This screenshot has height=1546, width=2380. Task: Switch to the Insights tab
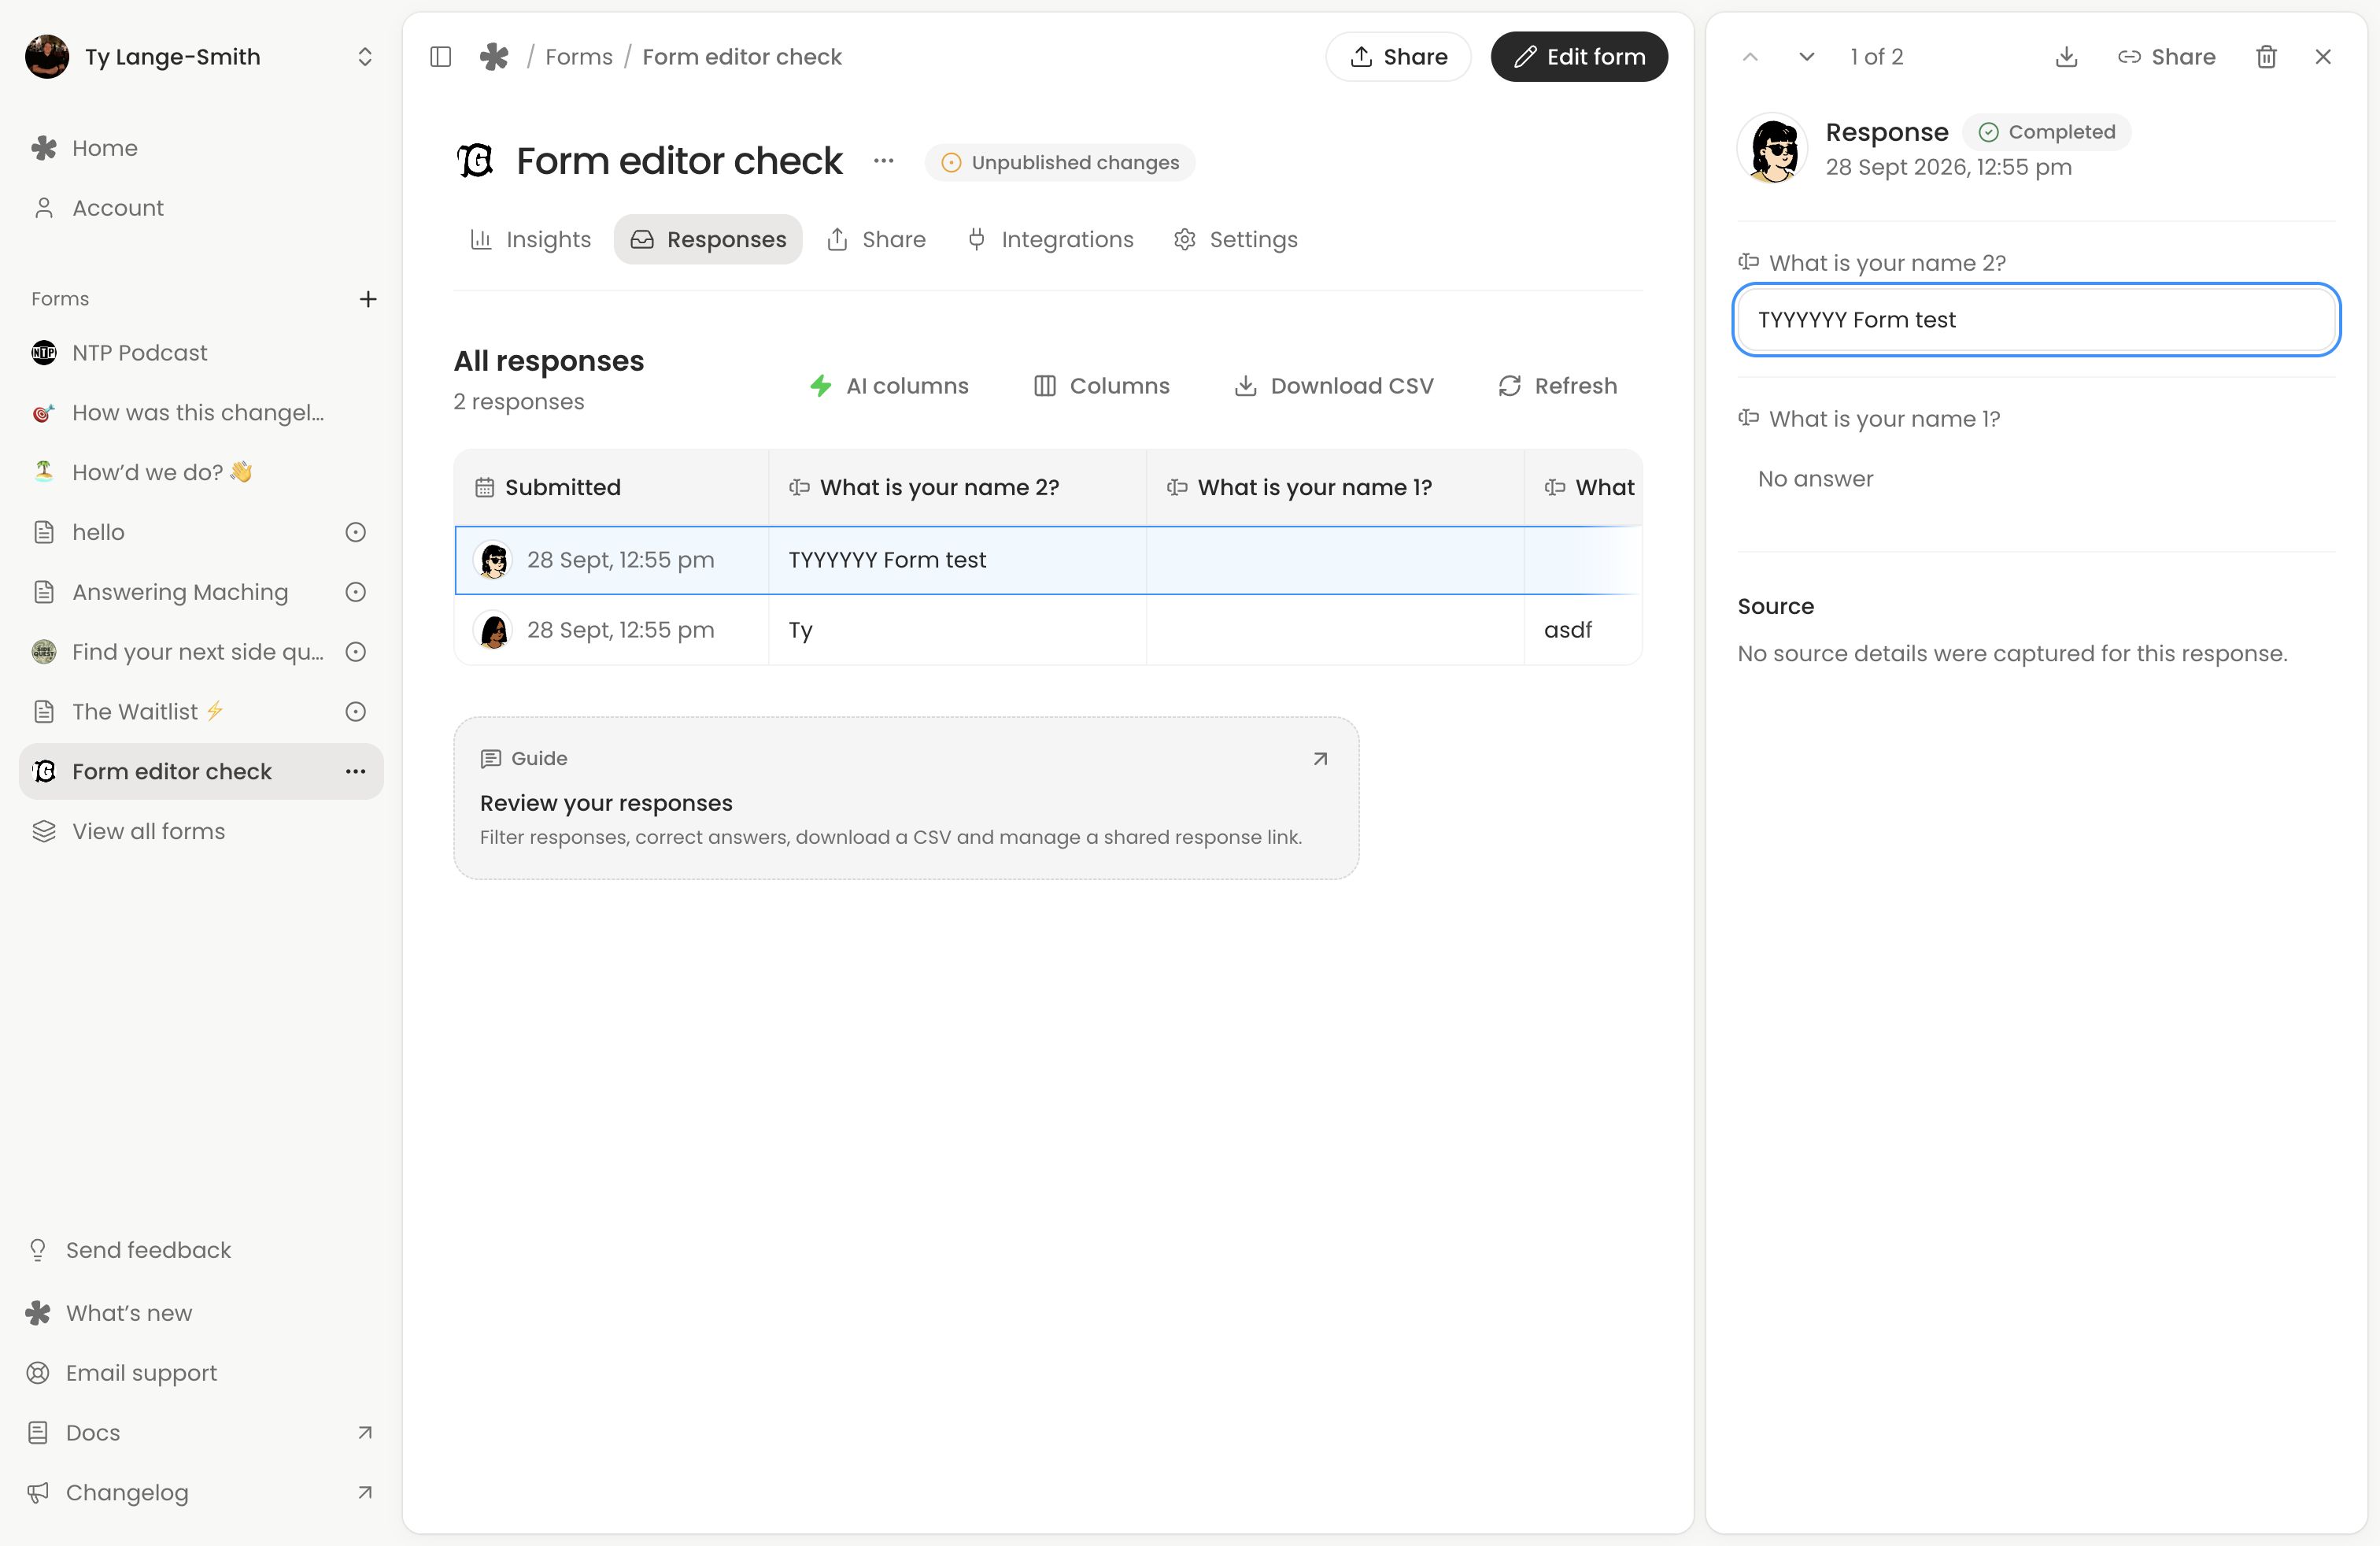click(530, 240)
